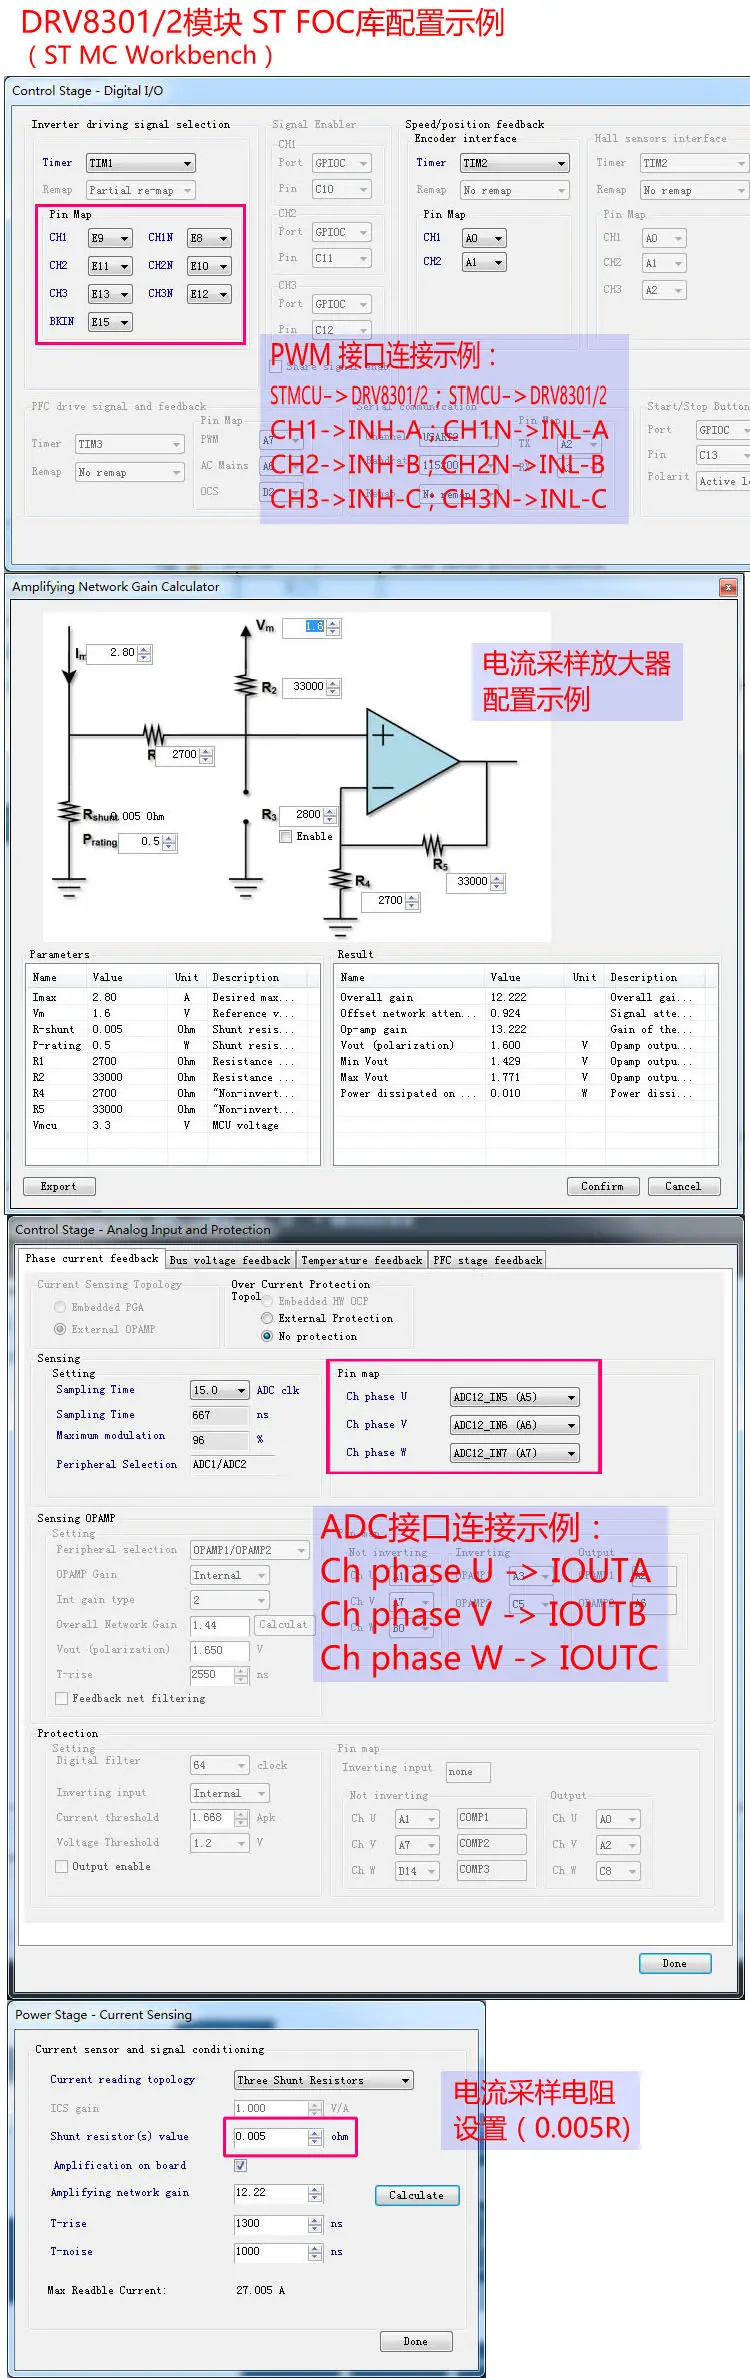The image size is (750, 2378).
Task: Open the CH1N pin E8 dropdown
Action: point(209,238)
